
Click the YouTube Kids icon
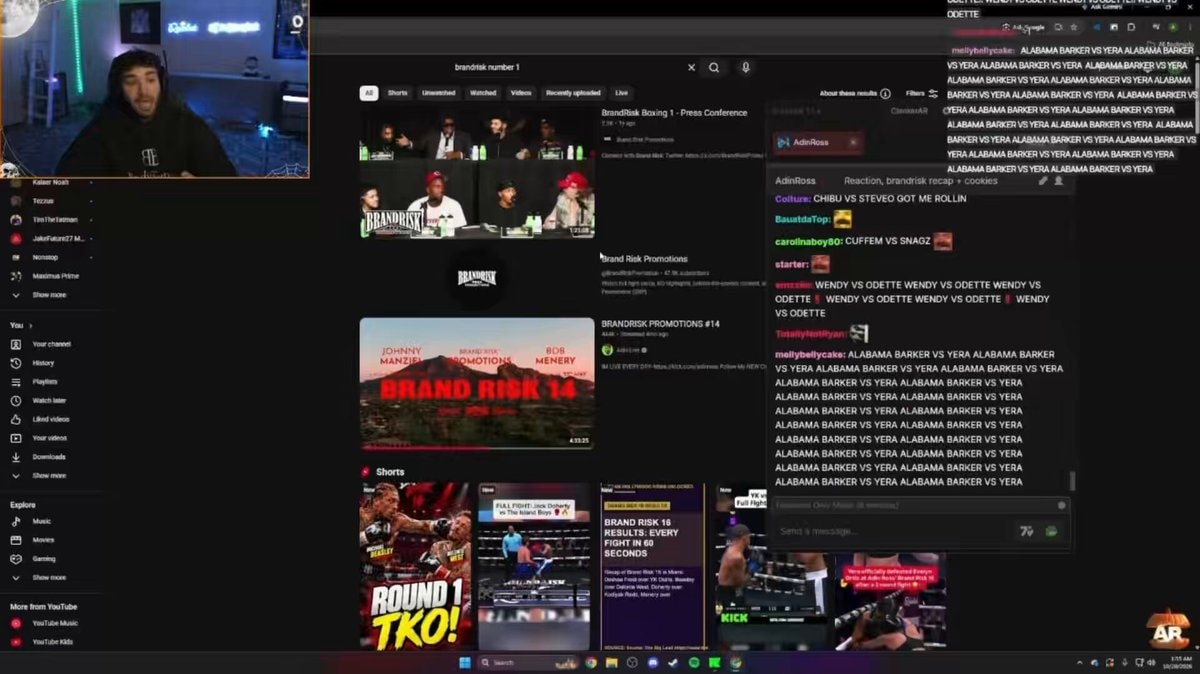pos(16,642)
